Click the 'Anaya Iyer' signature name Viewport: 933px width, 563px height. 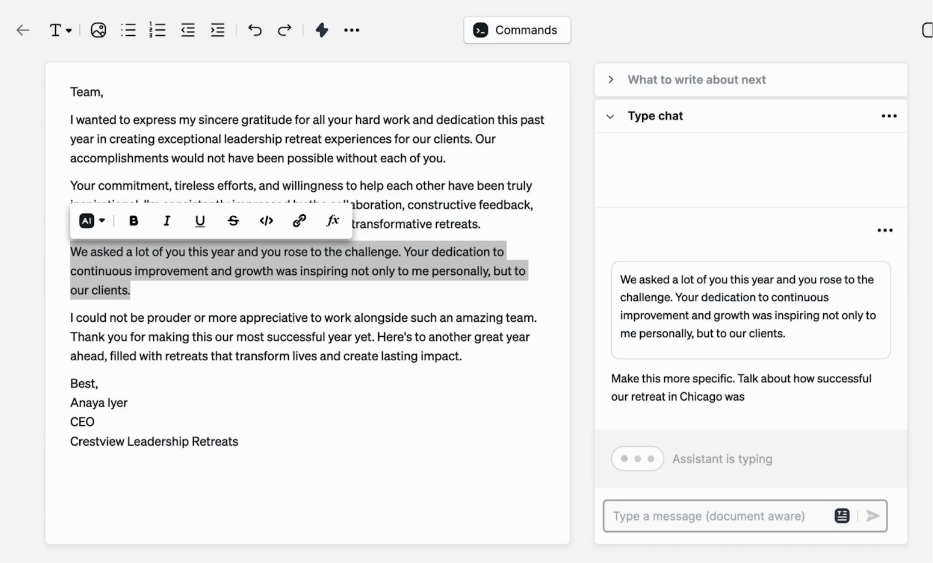tap(99, 403)
